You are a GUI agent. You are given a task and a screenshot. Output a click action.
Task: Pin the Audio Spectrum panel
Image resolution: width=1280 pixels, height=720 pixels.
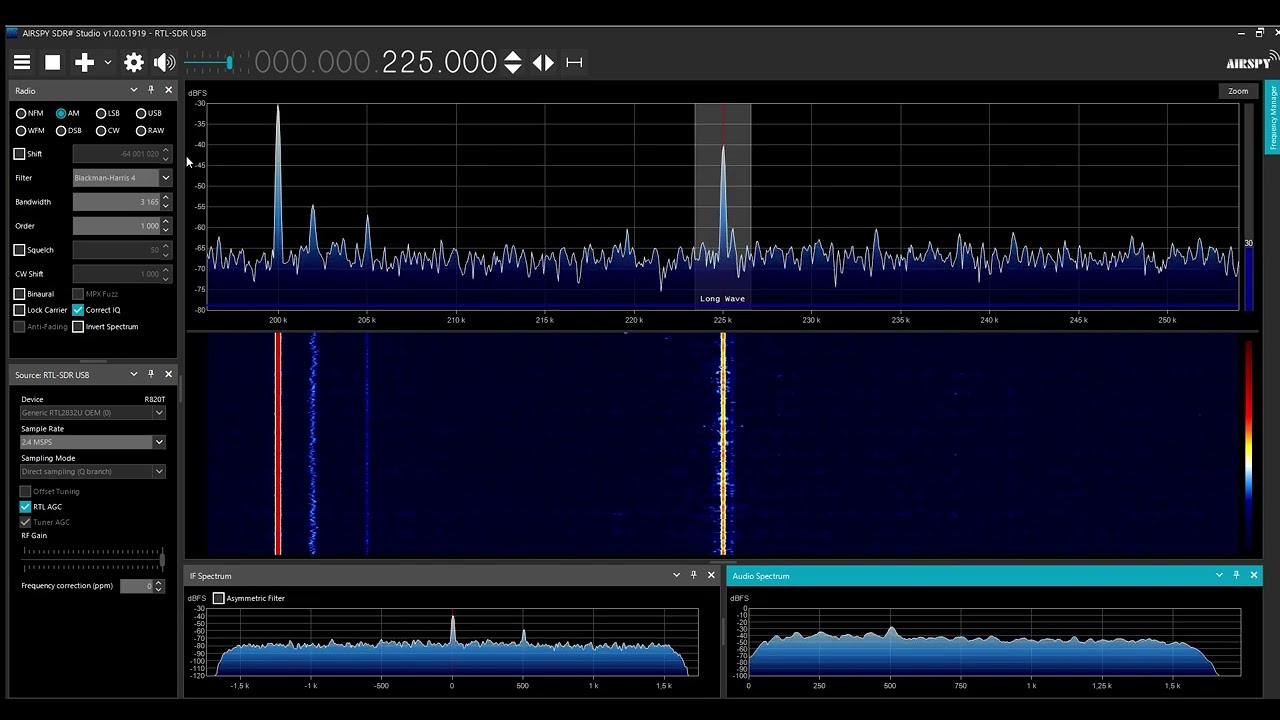pos(1236,575)
